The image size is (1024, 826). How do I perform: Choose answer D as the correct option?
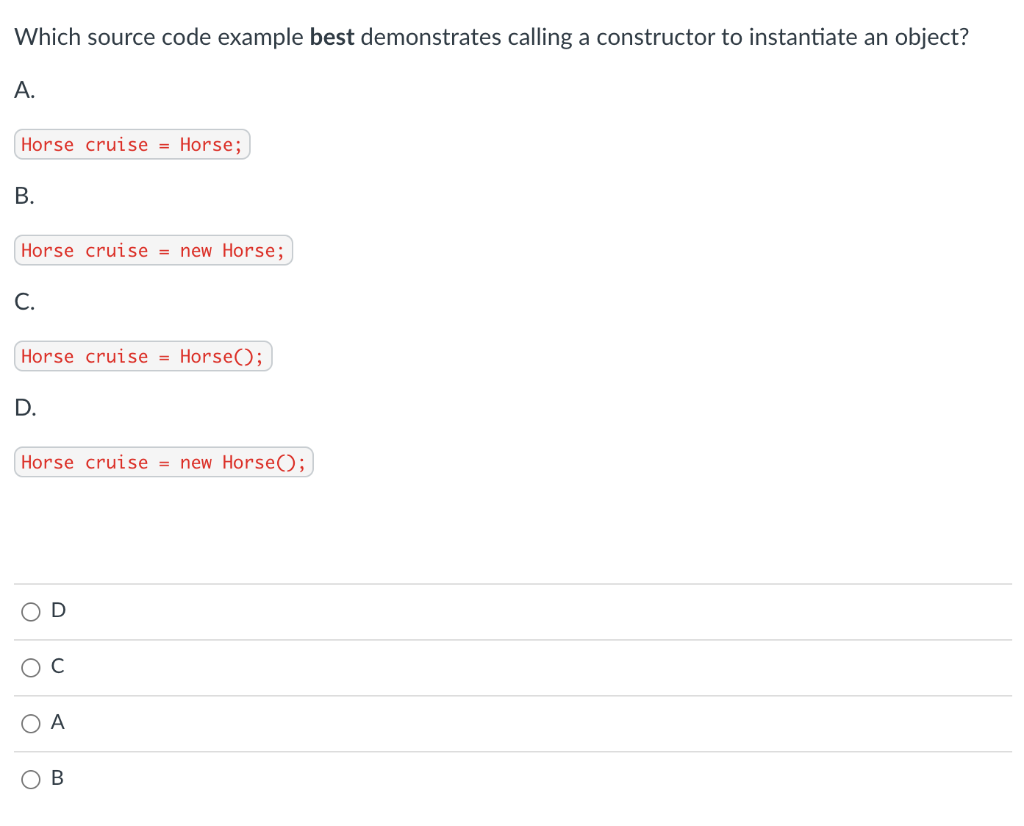tap(31, 611)
